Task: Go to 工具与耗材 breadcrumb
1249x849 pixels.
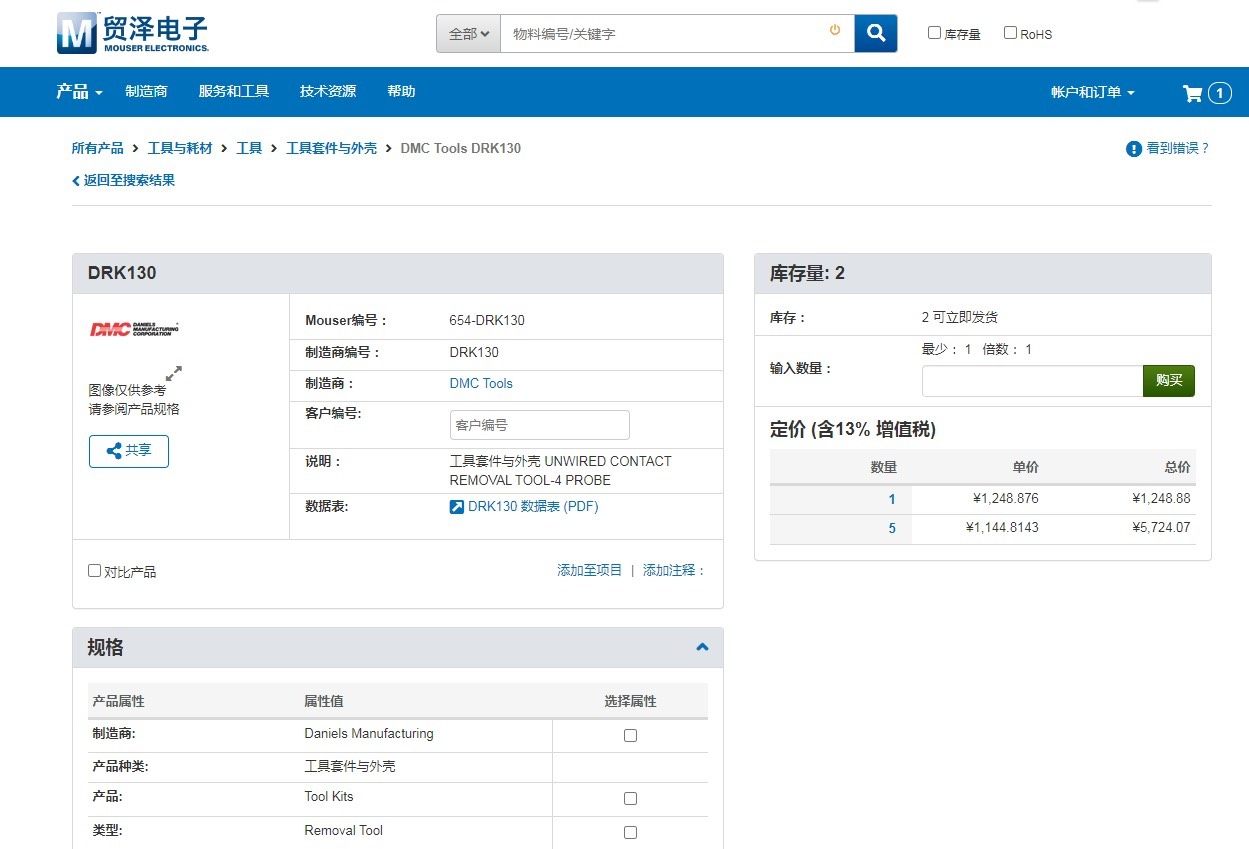Action: pos(180,148)
